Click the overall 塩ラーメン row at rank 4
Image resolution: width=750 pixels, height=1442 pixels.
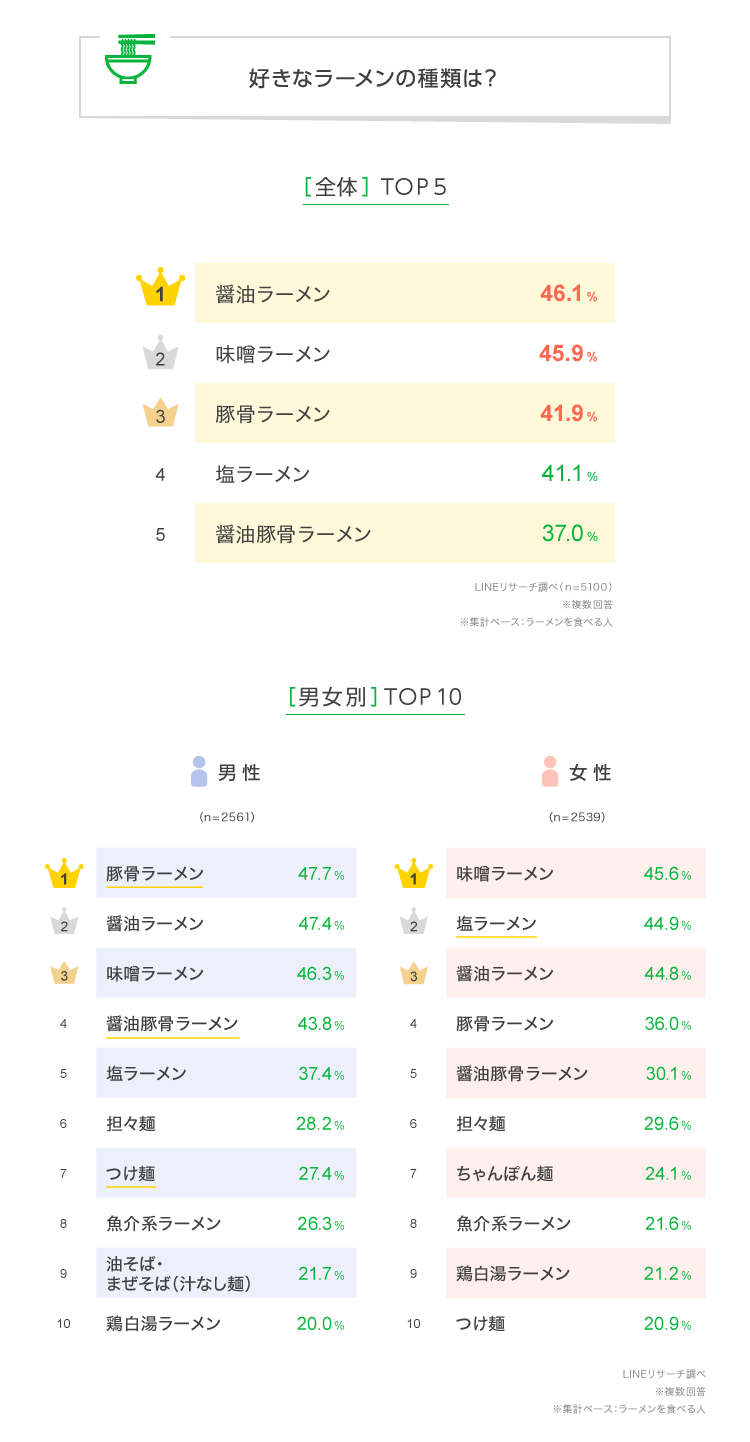pyautogui.click(x=404, y=474)
